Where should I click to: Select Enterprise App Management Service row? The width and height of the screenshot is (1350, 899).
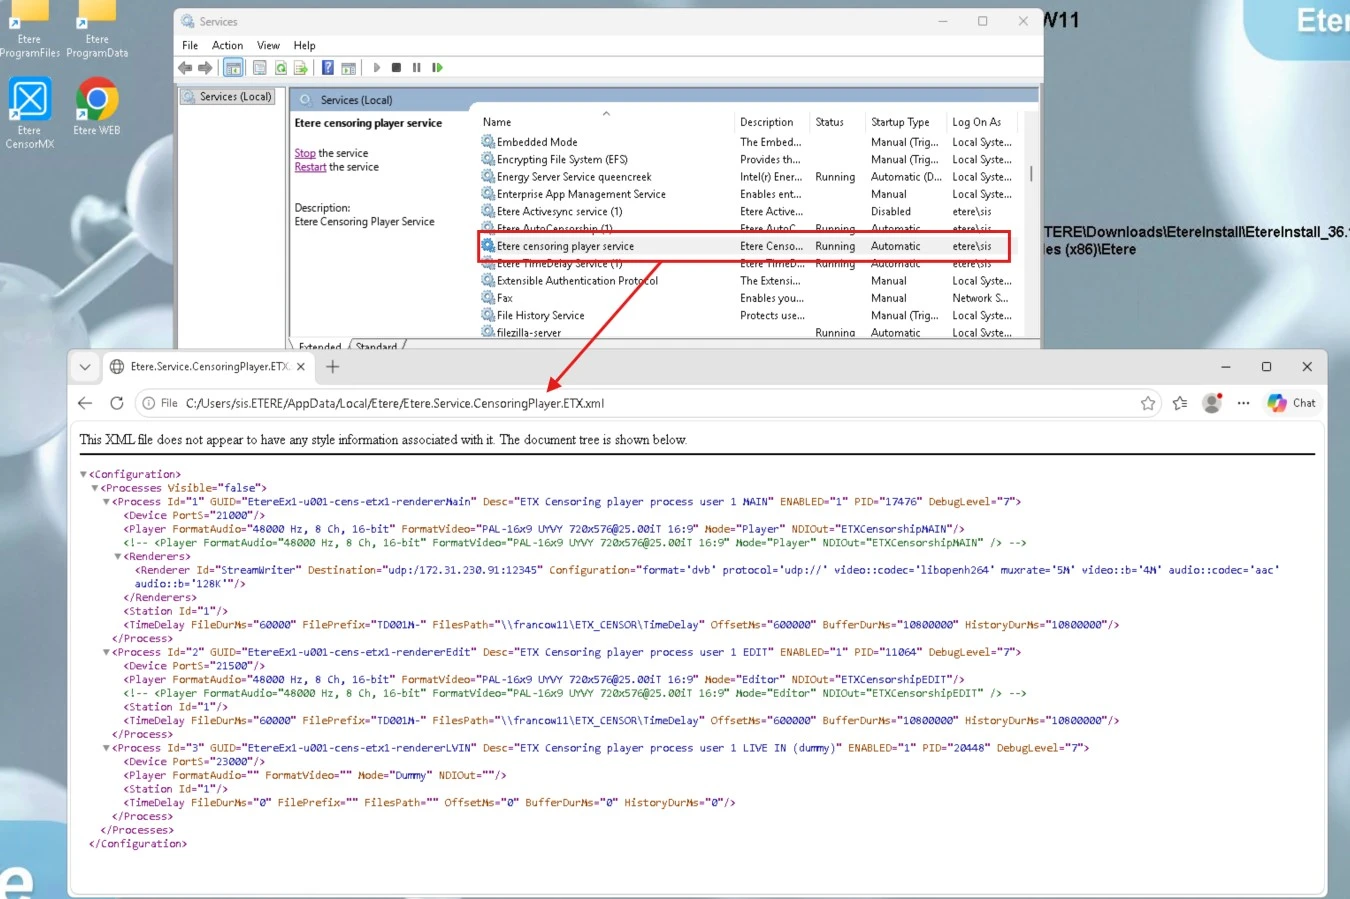[x=747, y=194]
